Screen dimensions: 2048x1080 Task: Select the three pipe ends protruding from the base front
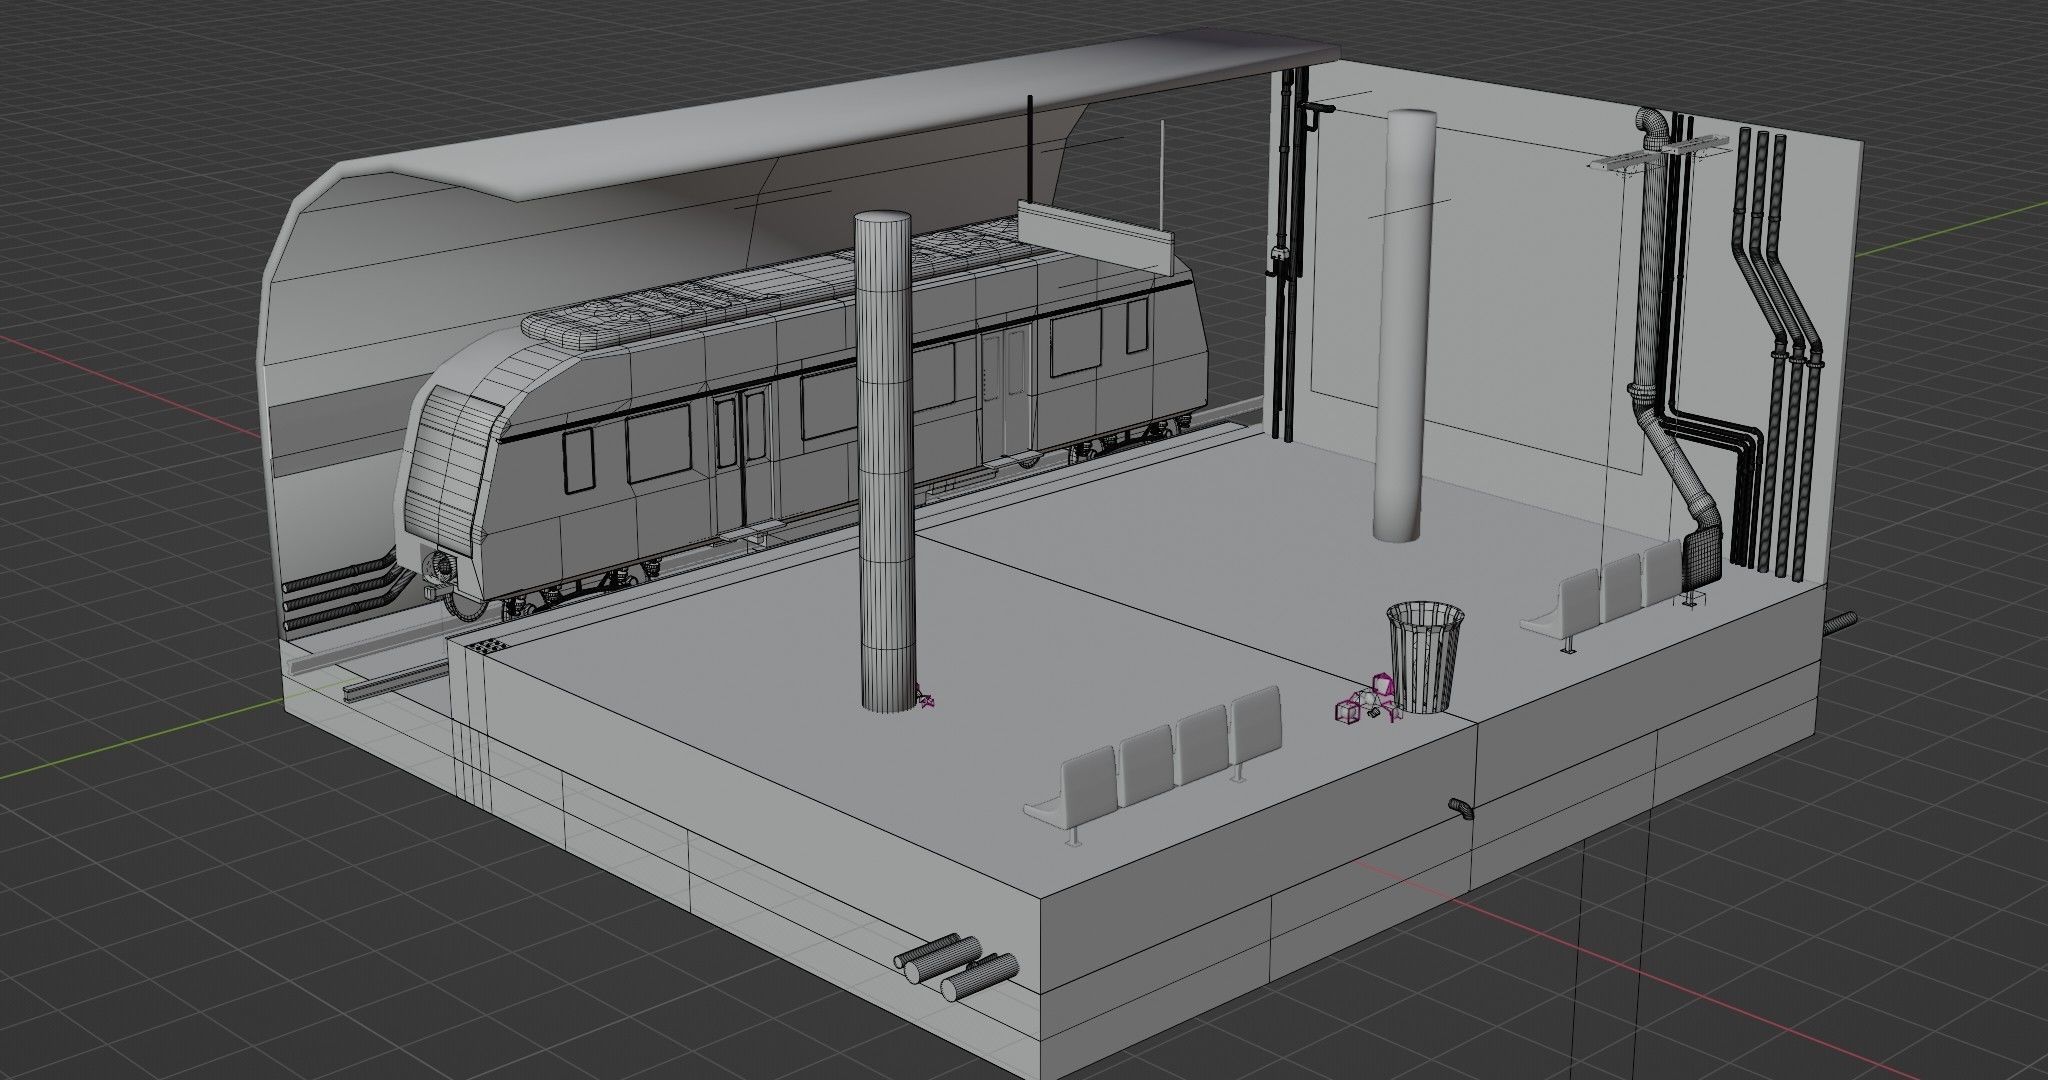click(x=955, y=968)
